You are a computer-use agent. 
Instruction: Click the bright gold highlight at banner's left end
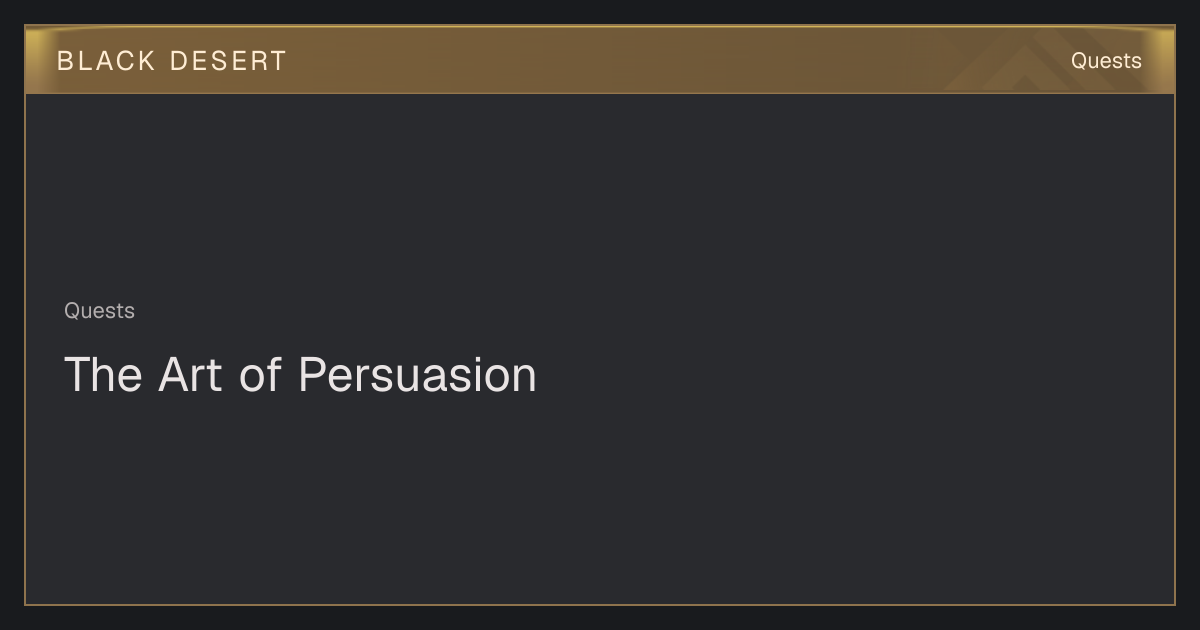click(38, 60)
